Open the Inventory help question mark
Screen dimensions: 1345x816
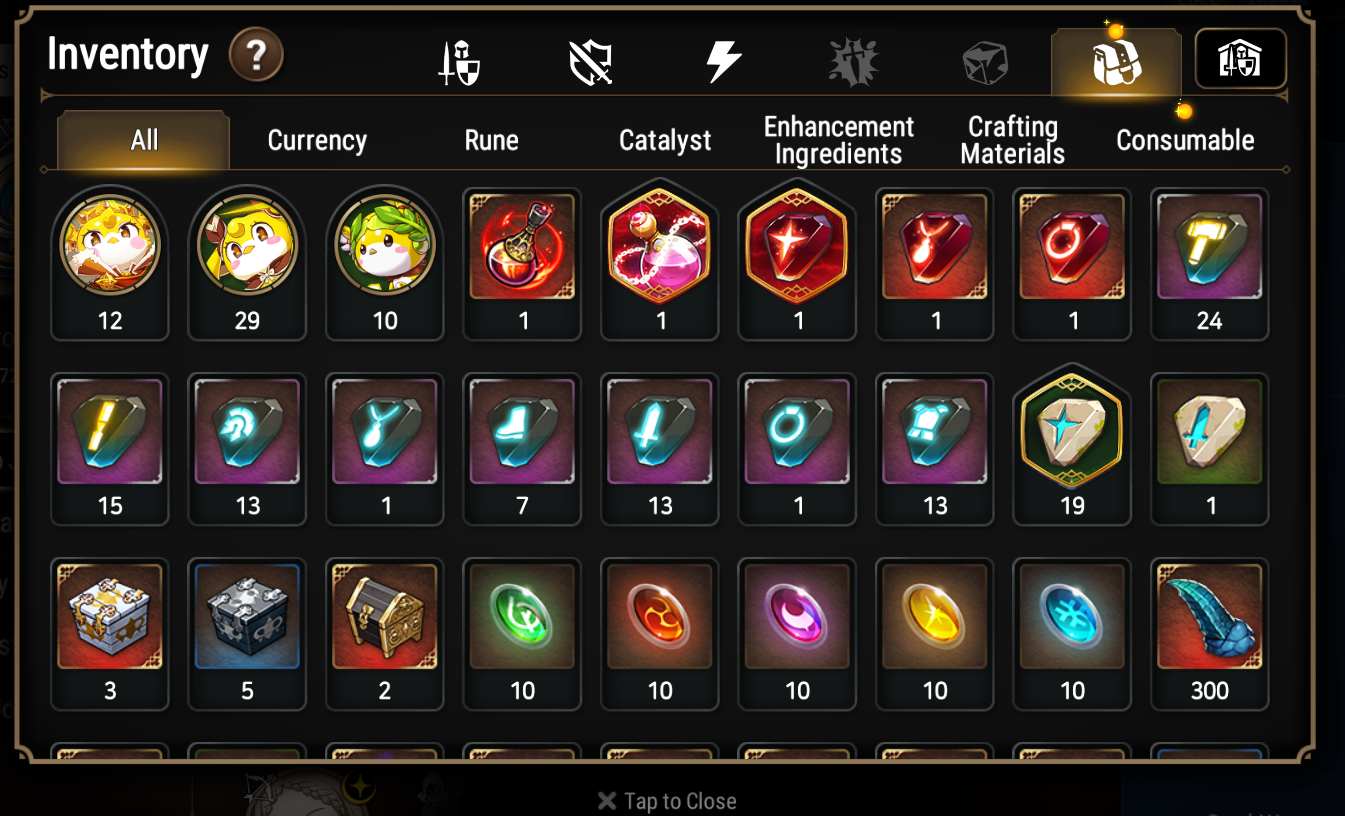click(256, 55)
